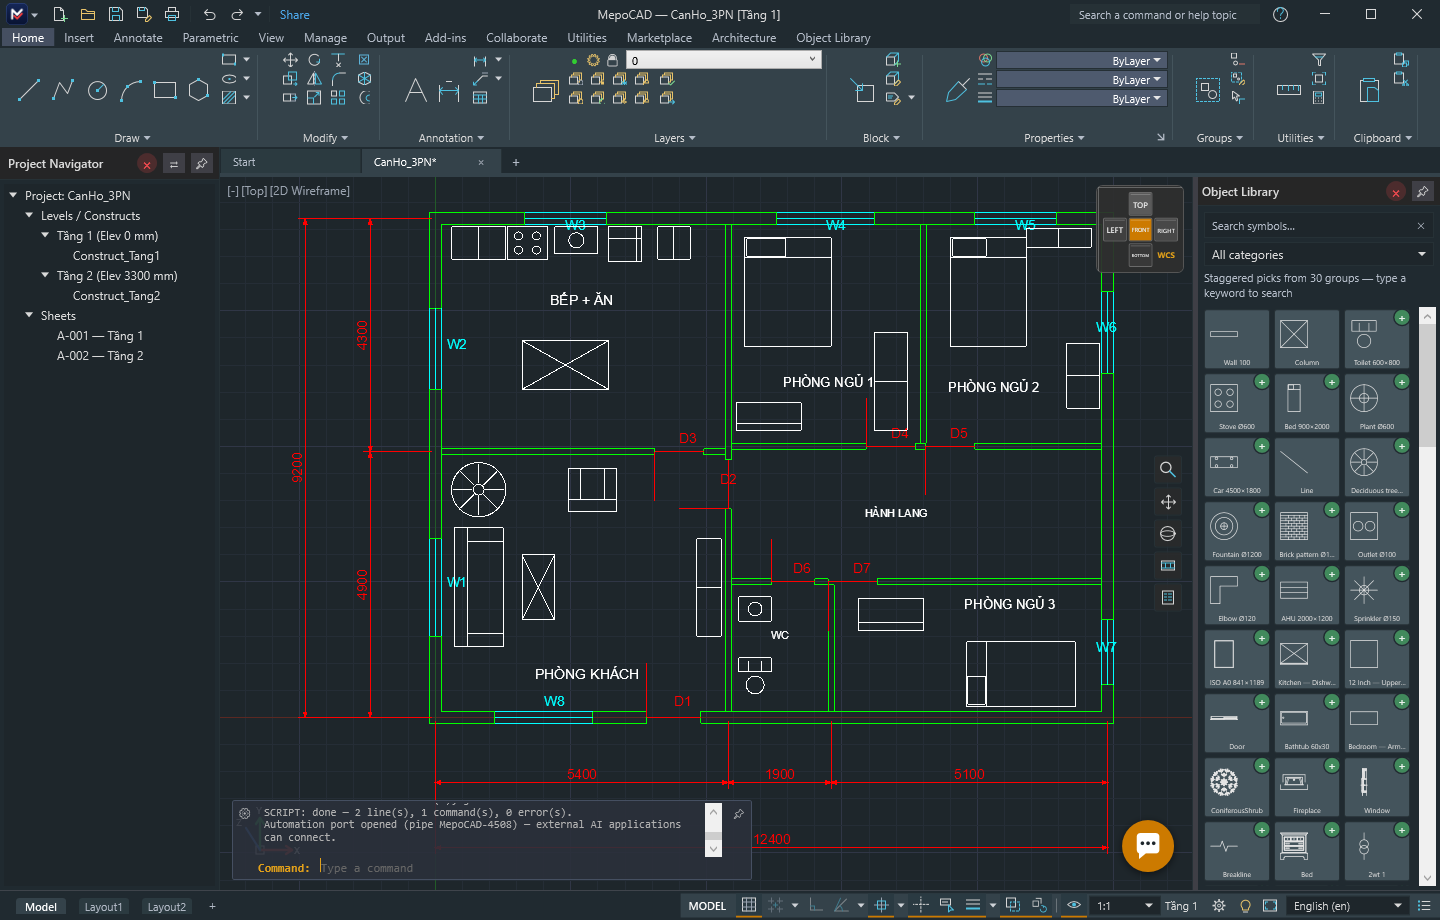Select the Circle draw tool
Viewport: 1440px width, 920px height.
tap(97, 91)
